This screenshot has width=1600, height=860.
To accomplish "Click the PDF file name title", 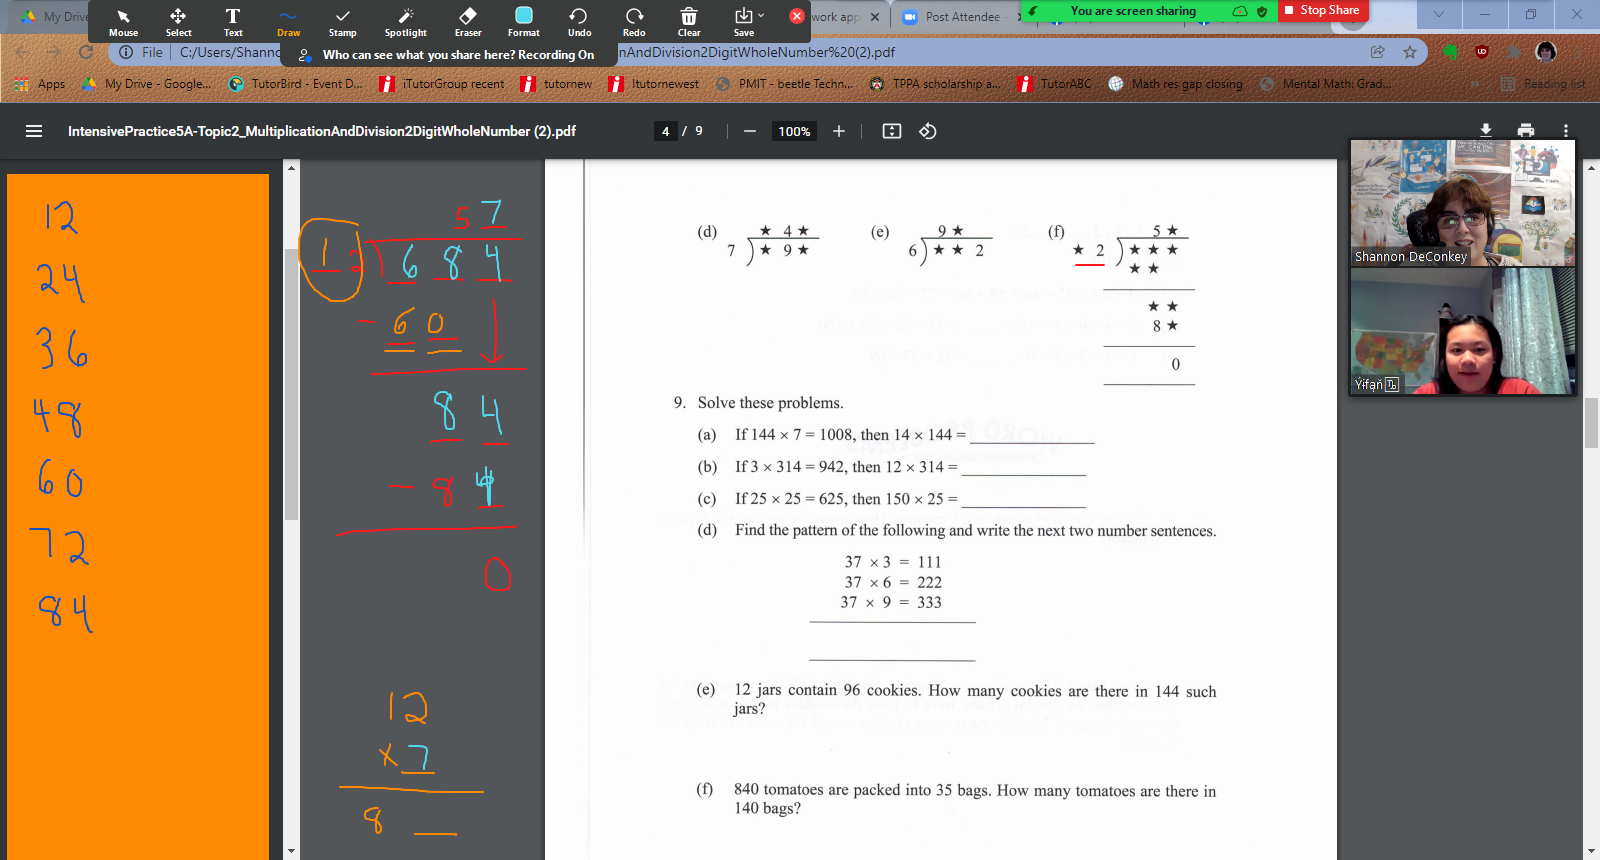I will 322,131.
